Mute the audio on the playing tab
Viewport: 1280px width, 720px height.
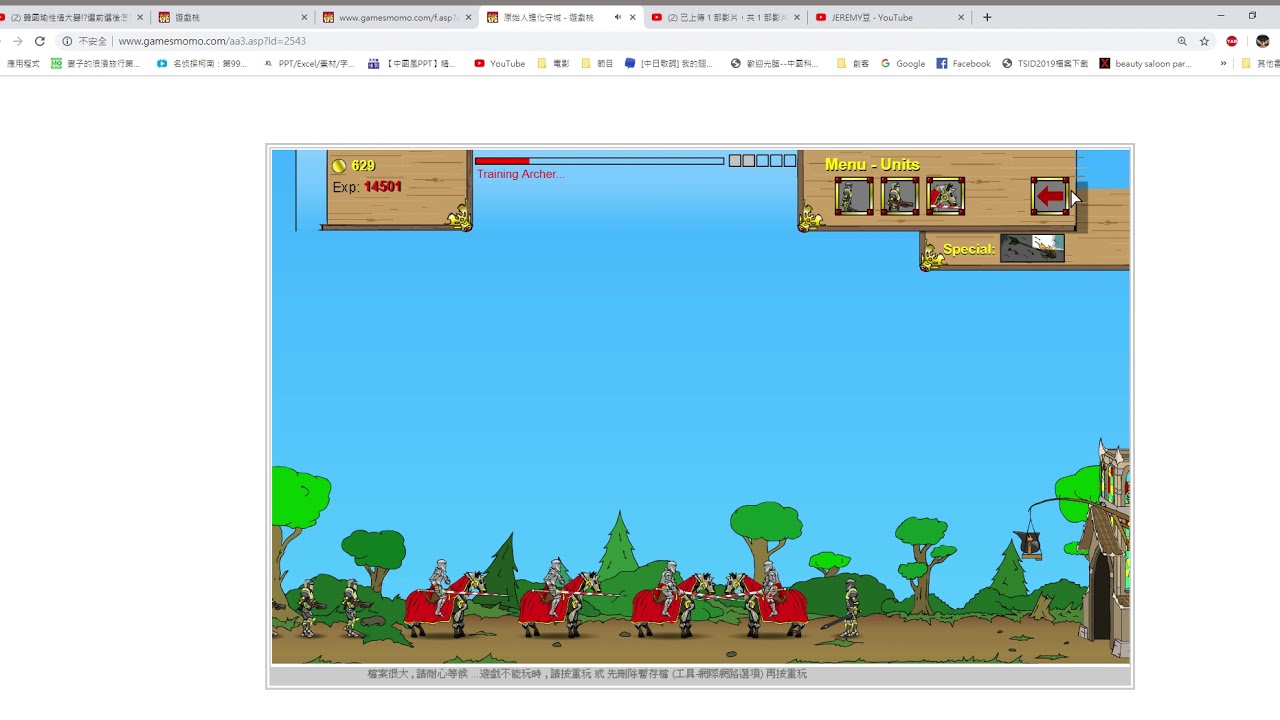tap(618, 17)
